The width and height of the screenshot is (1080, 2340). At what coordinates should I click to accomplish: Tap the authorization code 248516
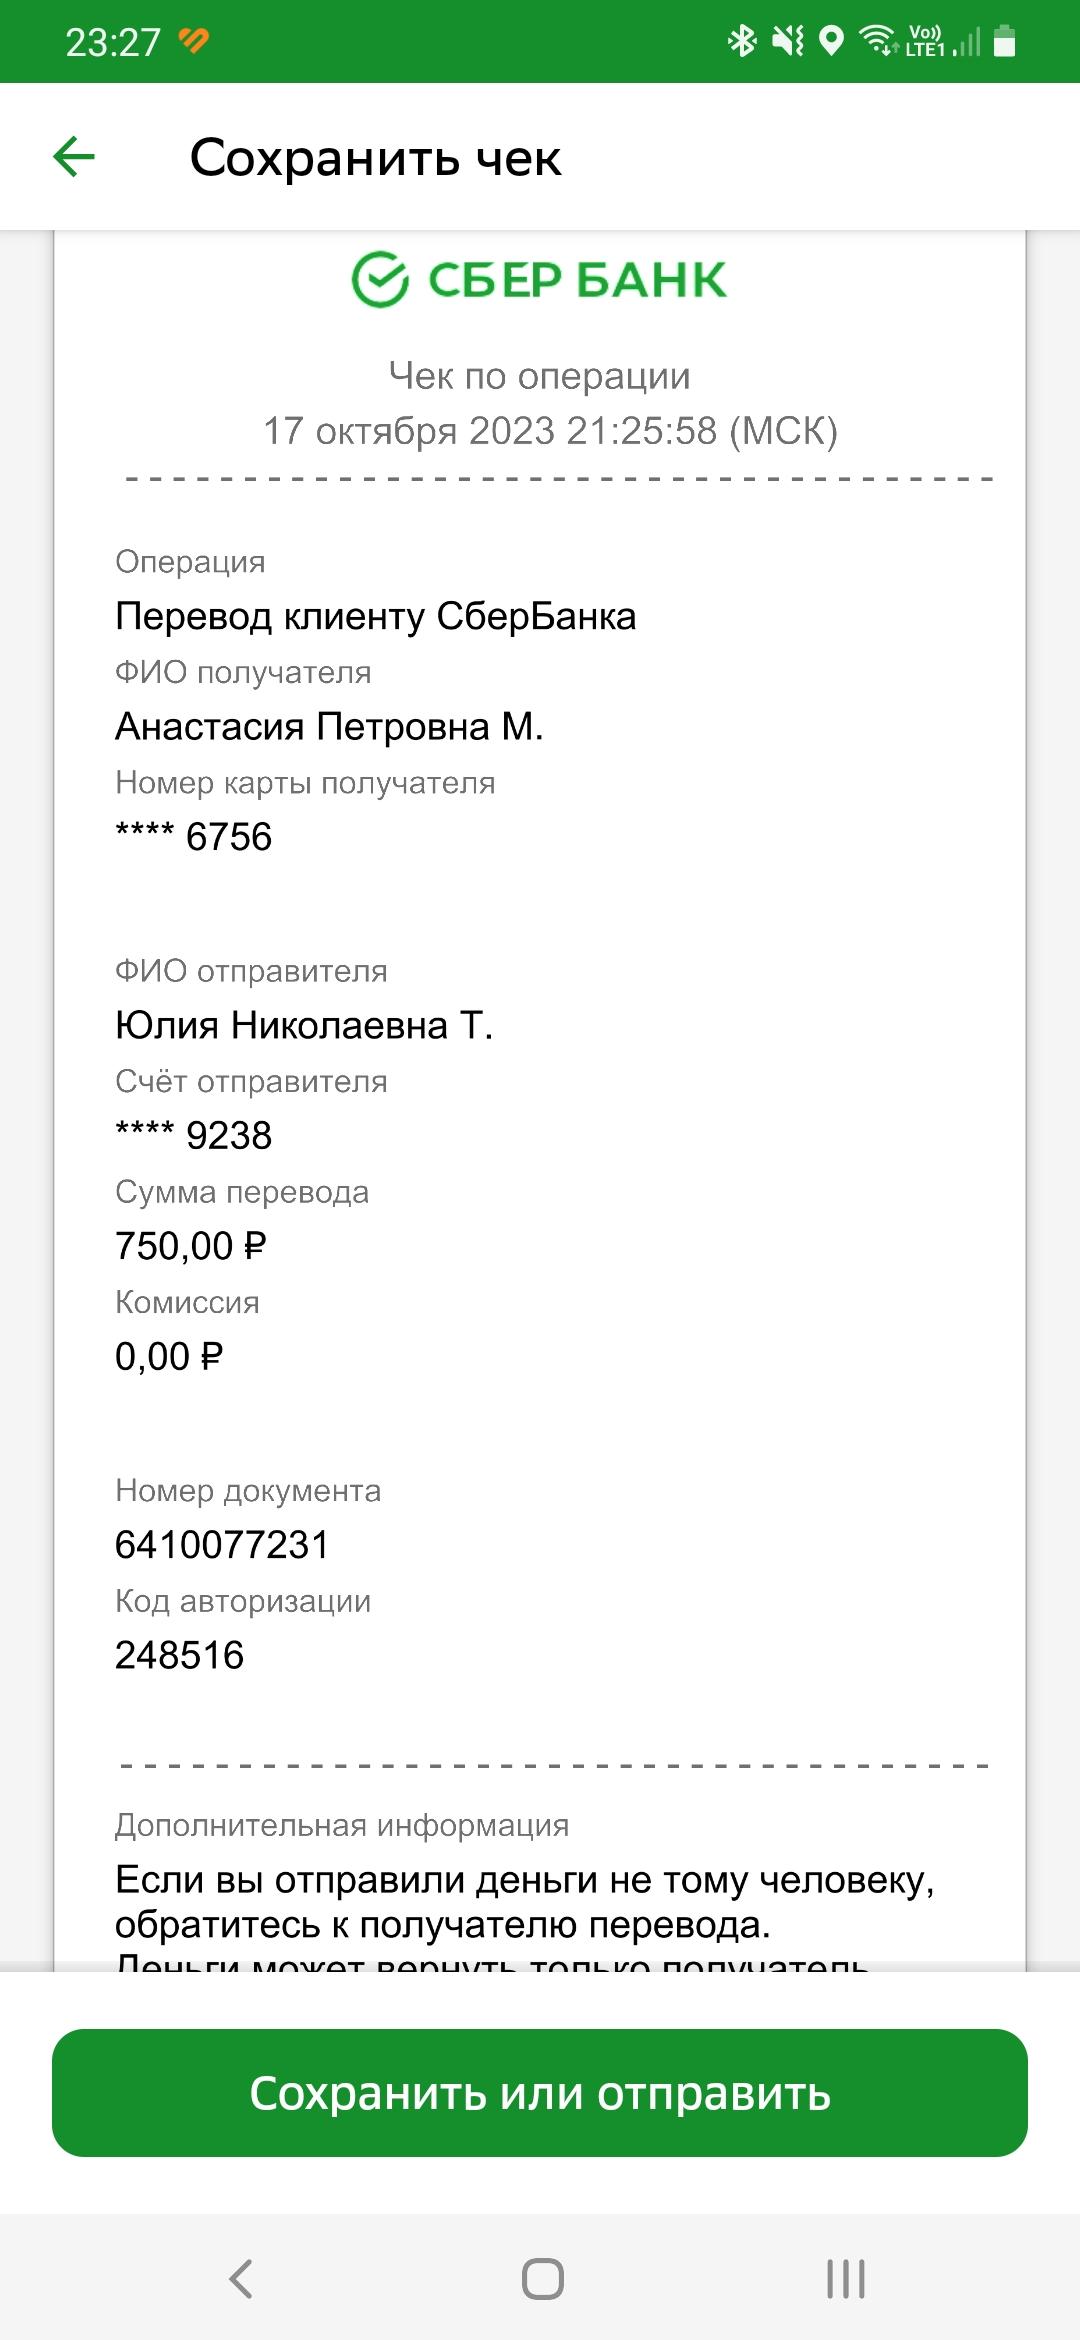(180, 1655)
